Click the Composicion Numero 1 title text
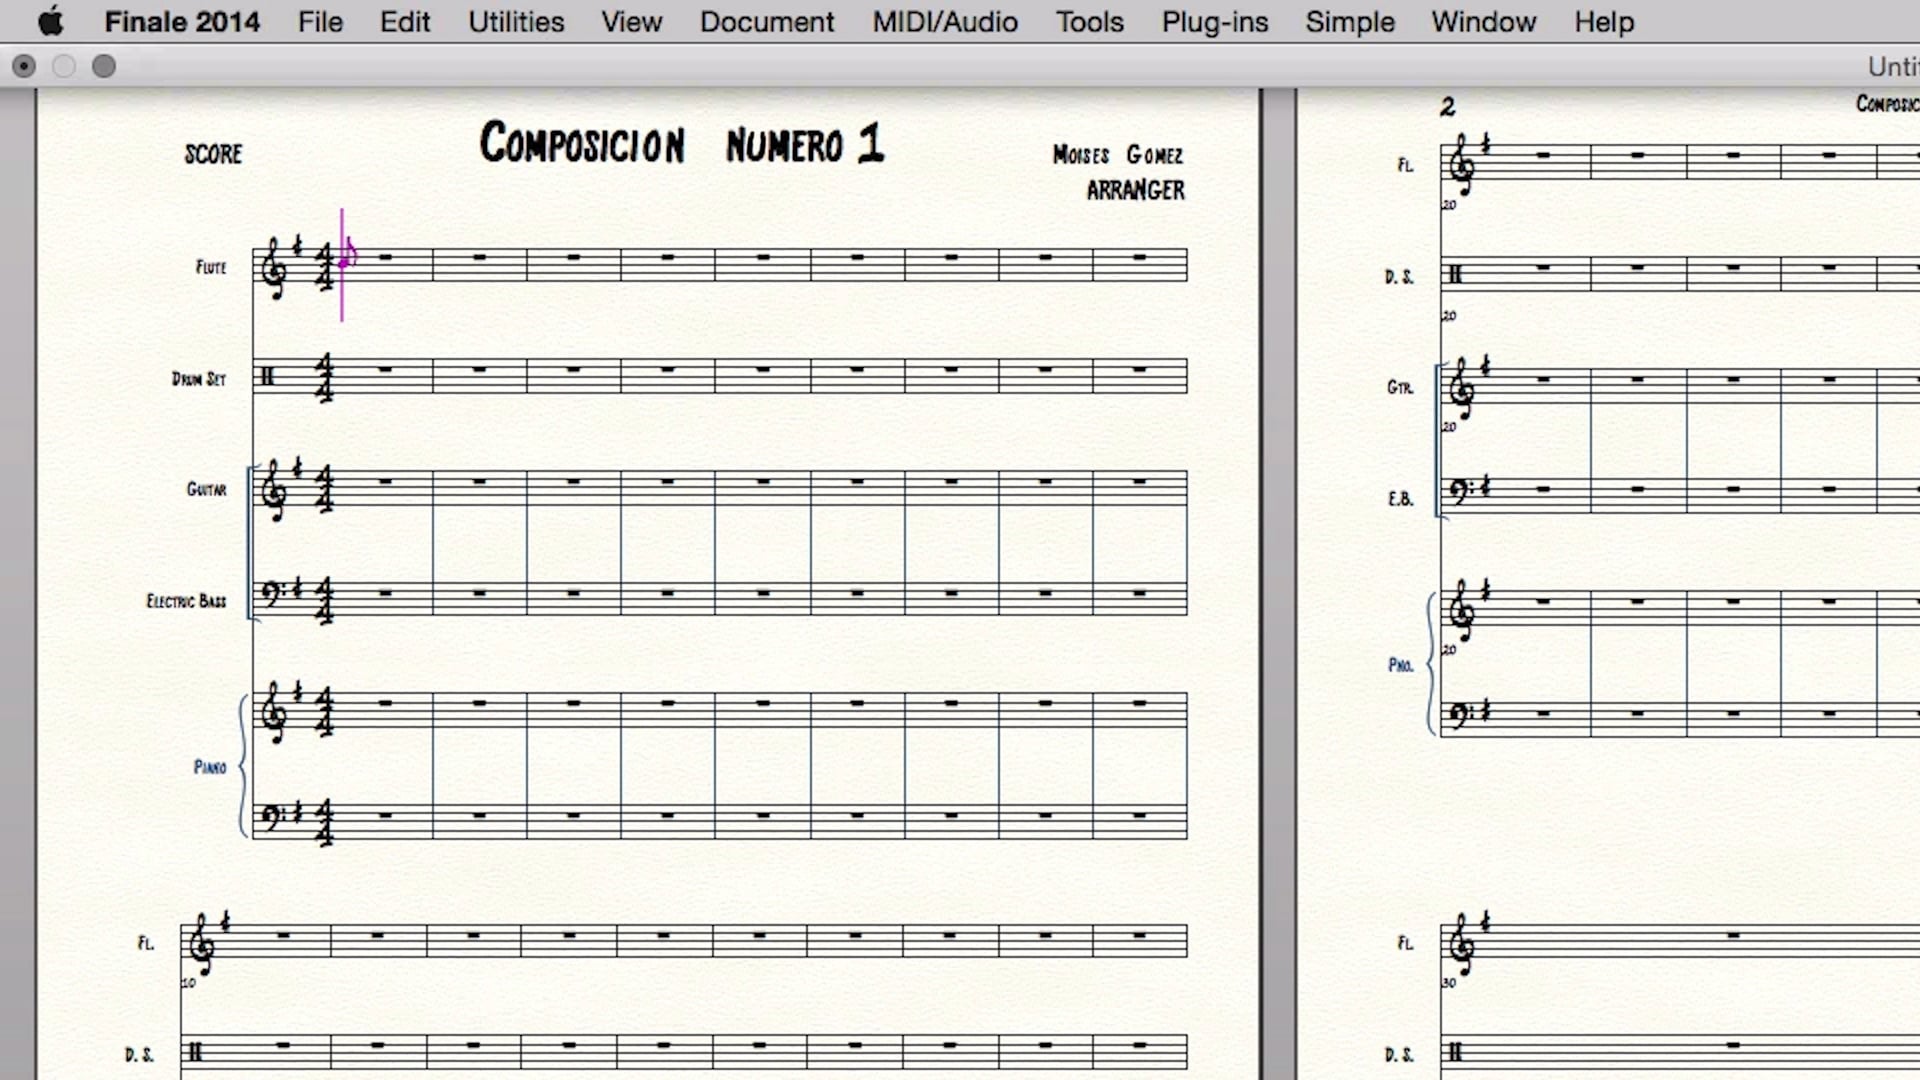This screenshot has width=1920, height=1080. click(x=682, y=144)
